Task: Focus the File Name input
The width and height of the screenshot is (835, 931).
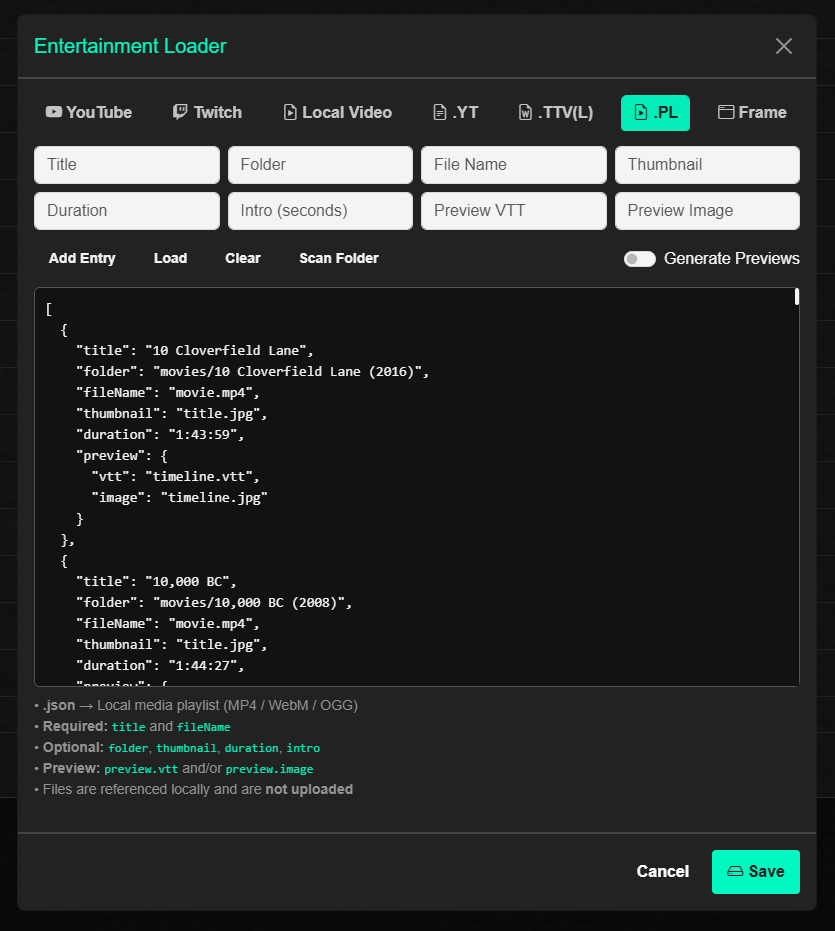Action: tap(513, 165)
